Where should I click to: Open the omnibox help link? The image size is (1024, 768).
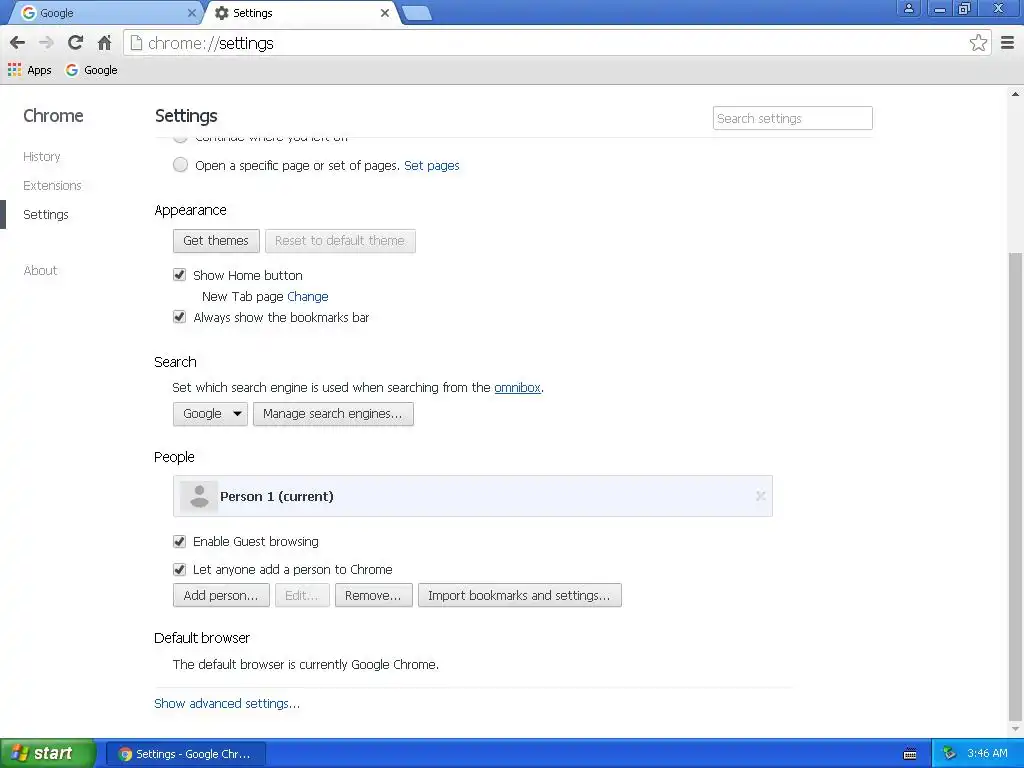point(517,387)
